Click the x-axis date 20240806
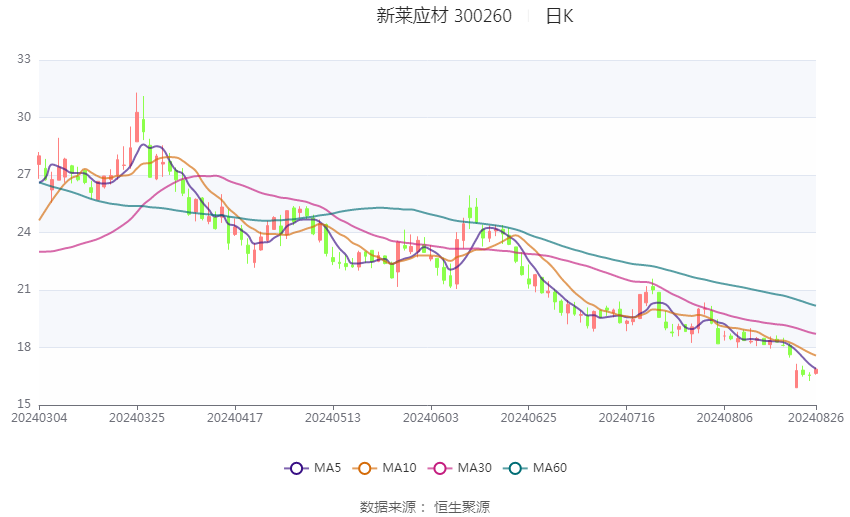The width and height of the screenshot is (850, 517). tap(725, 418)
